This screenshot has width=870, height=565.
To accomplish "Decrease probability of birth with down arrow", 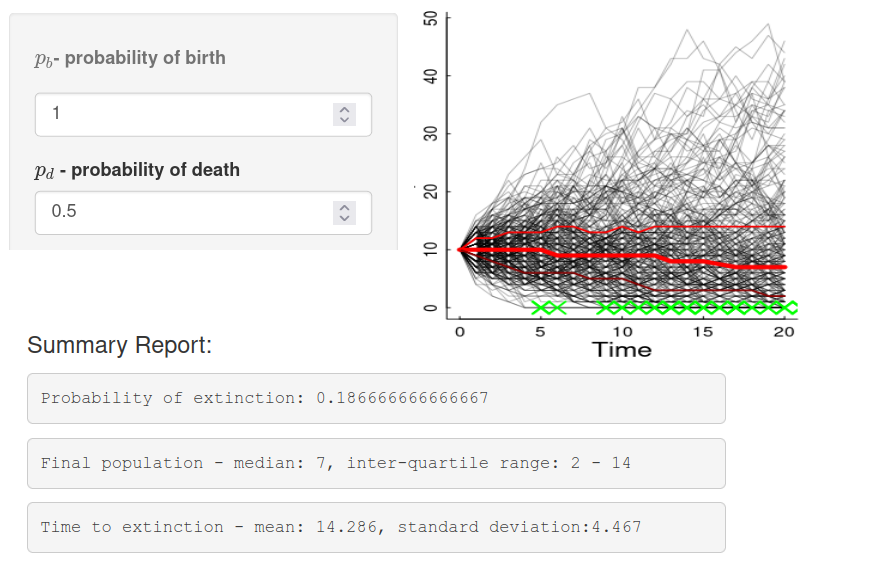I will pos(344,120).
